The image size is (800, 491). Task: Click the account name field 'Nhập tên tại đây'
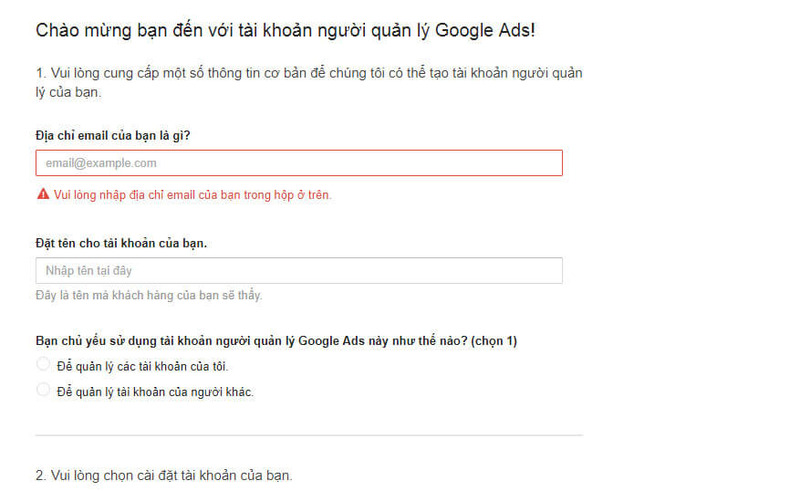299,271
